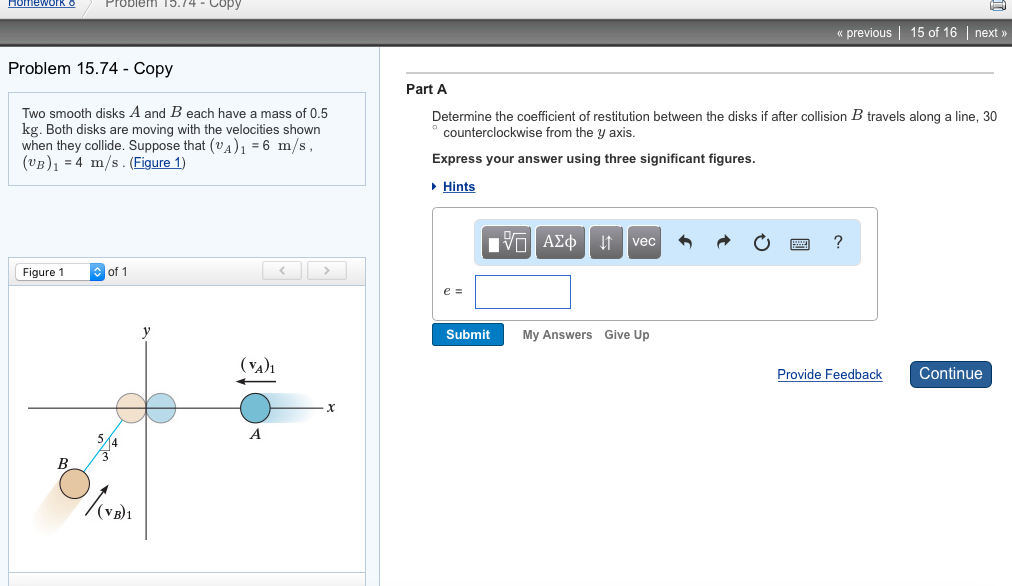Screen dimensions: 1012x586
Task: Open the keyboard shortcuts icon
Action: point(799,242)
